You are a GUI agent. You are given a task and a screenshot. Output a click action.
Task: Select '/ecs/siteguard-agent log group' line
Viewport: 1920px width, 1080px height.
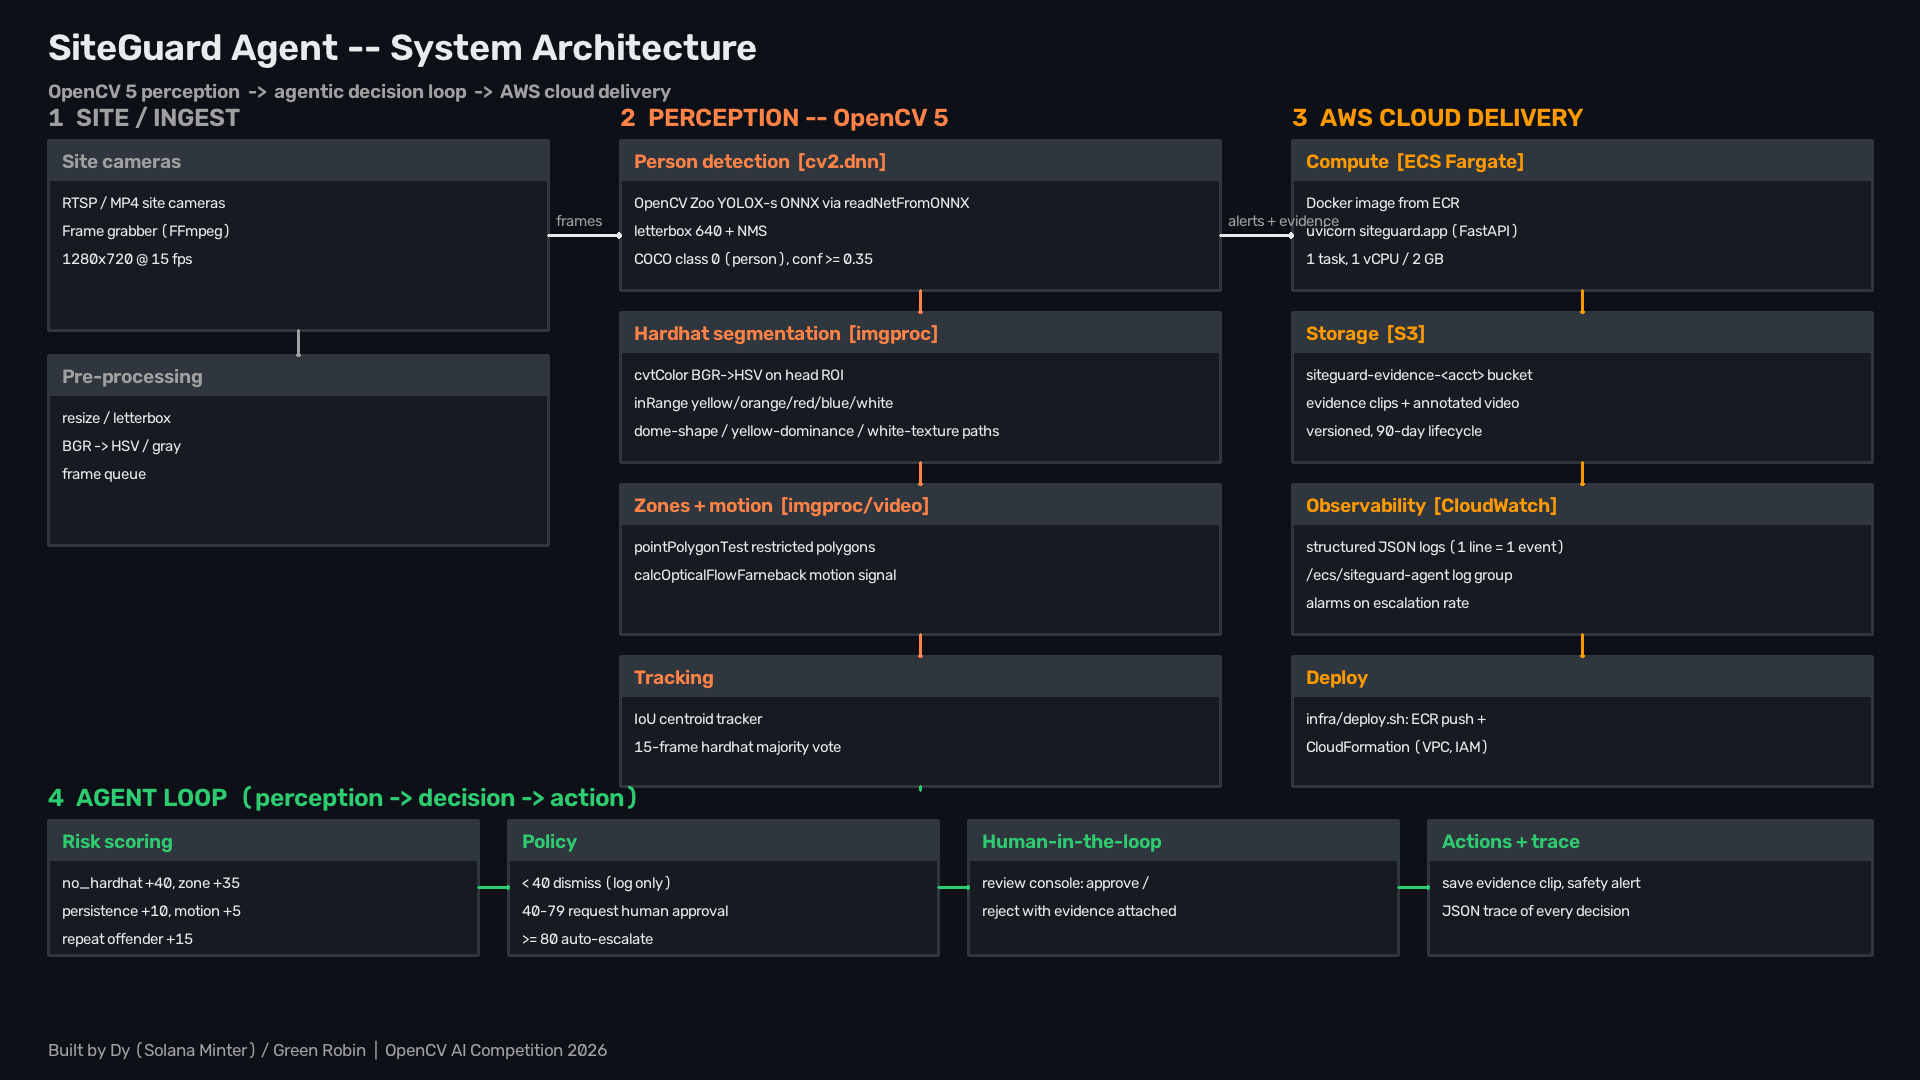(1408, 575)
